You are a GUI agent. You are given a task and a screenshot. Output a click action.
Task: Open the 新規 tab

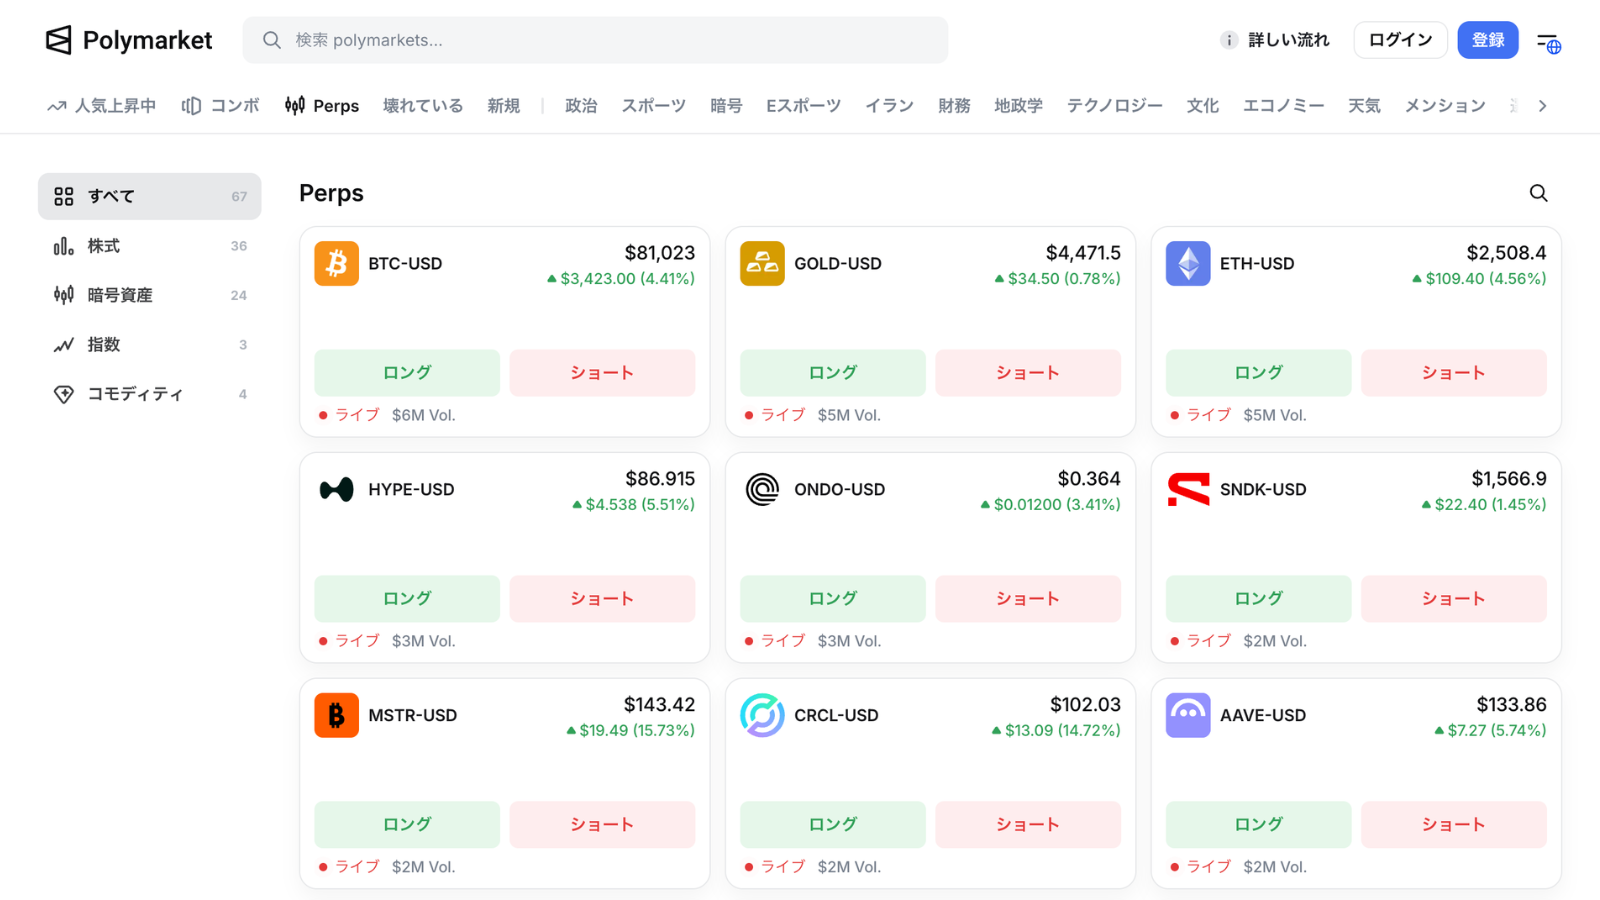[504, 106]
